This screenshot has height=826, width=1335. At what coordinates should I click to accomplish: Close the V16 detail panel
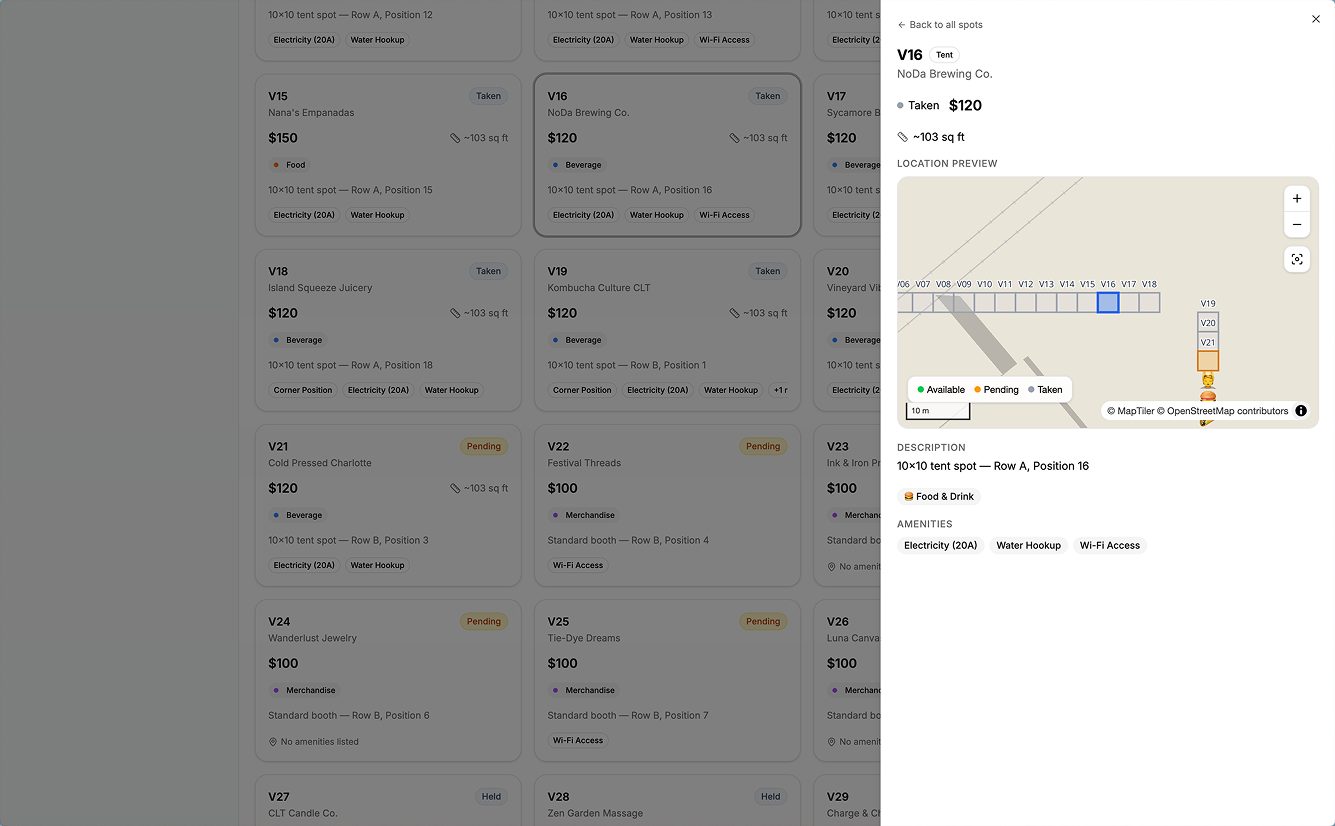tap(1315, 19)
